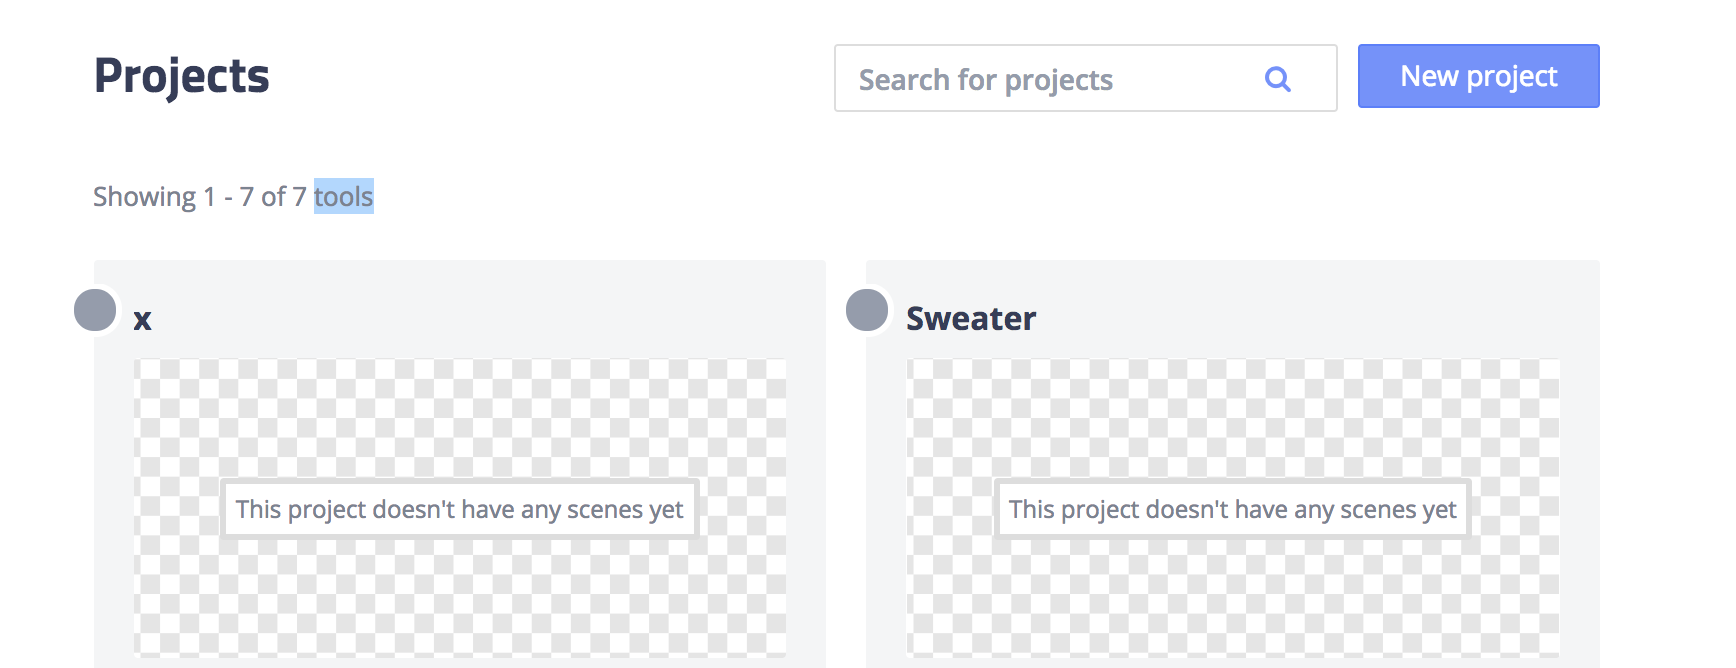Click the no-scenes message inside Sweater's card
1736x668 pixels.
pyautogui.click(x=1232, y=509)
